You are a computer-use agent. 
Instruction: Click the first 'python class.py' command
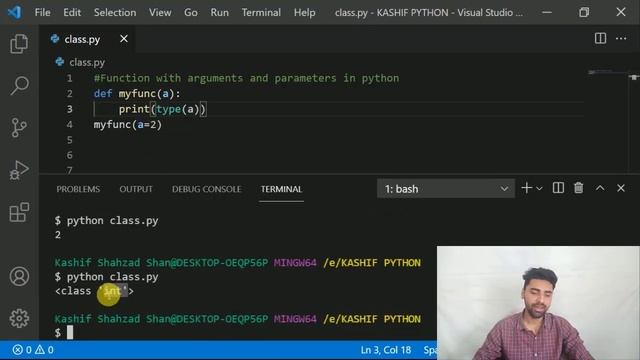(112, 221)
